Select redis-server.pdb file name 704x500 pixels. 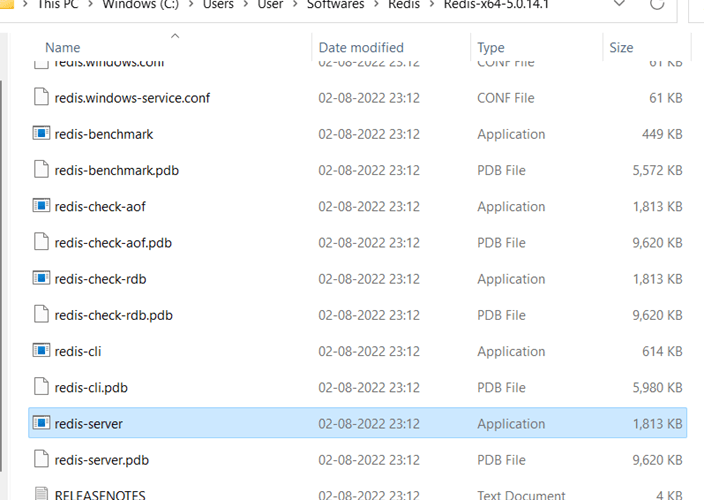coord(101,460)
